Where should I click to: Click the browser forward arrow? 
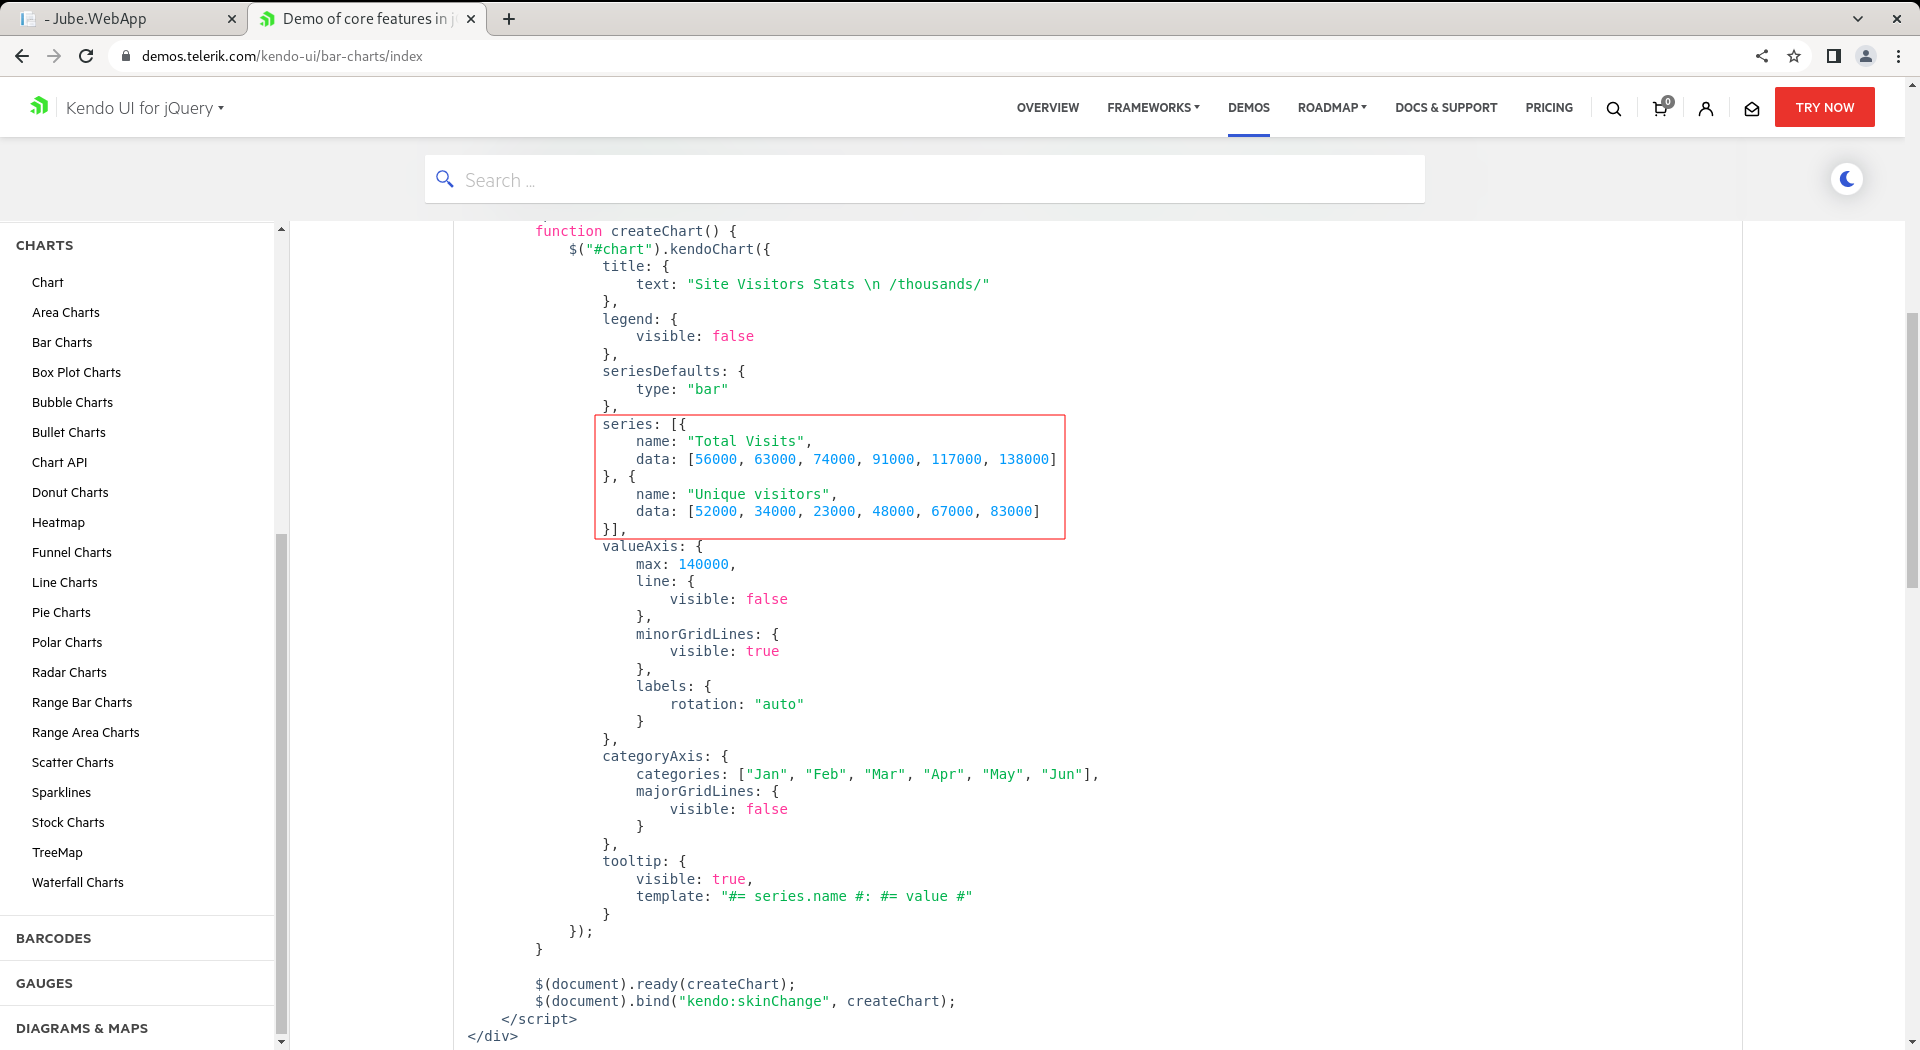click(54, 56)
